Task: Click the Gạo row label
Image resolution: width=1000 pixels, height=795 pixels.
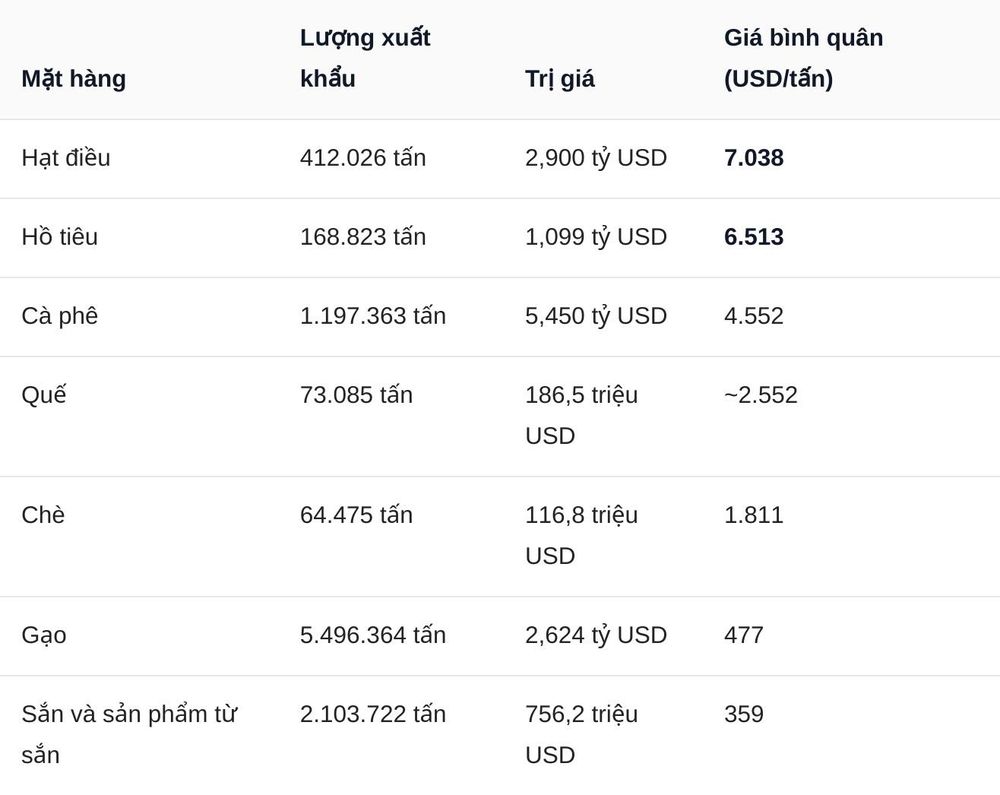Action: click(x=43, y=636)
